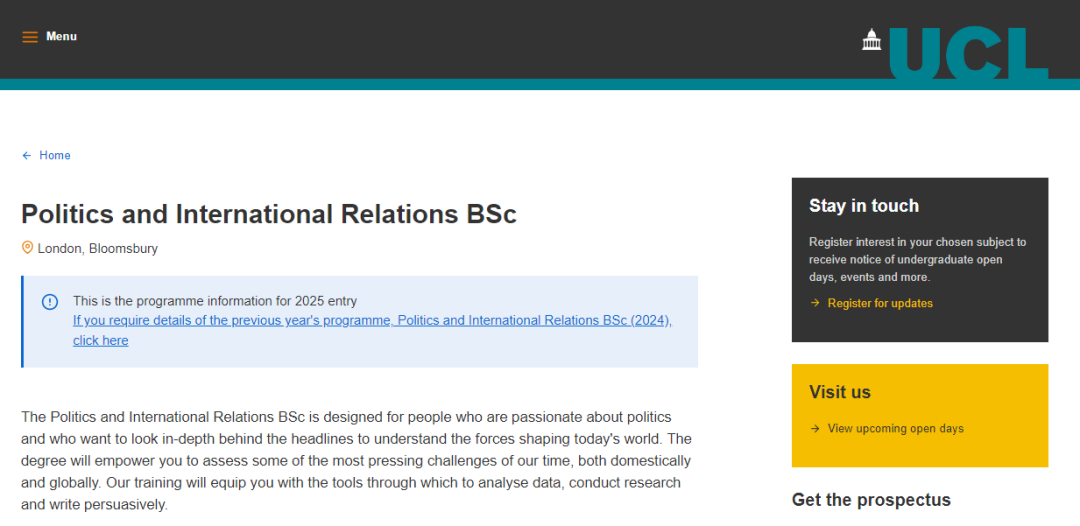Screen dimensions: 1080x526
Task: Click the 2025 entry programme information notice text
Action: coord(215,301)
